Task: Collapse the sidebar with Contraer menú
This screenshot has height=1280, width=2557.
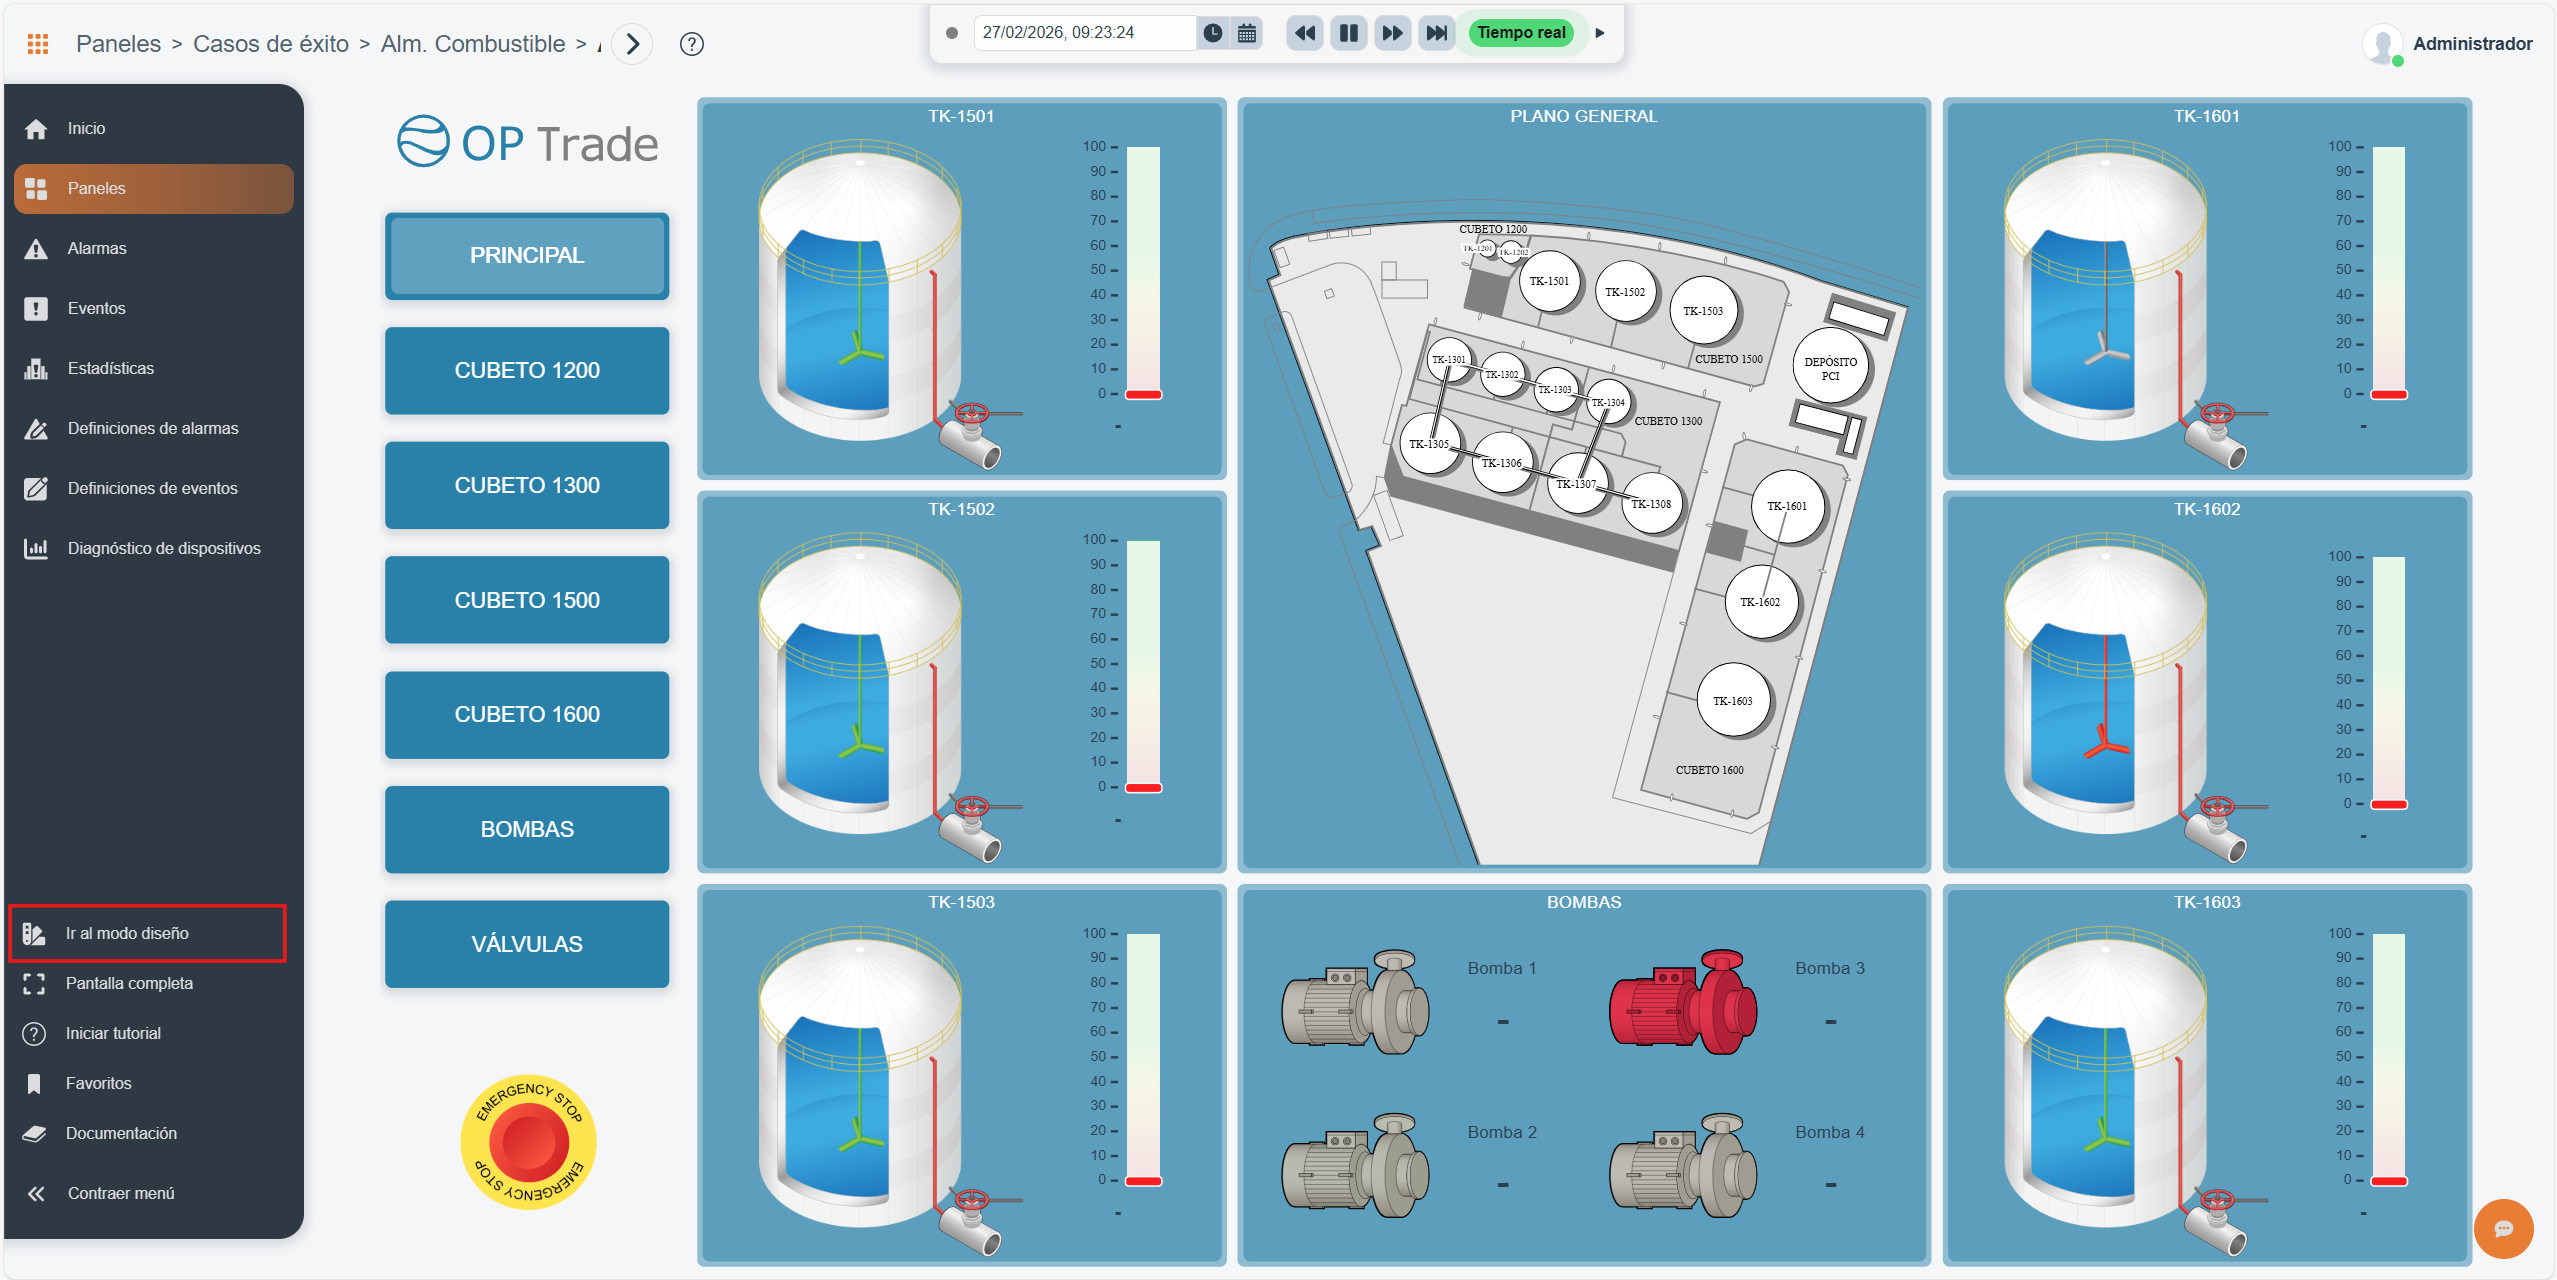Action: click(120, 1193)
